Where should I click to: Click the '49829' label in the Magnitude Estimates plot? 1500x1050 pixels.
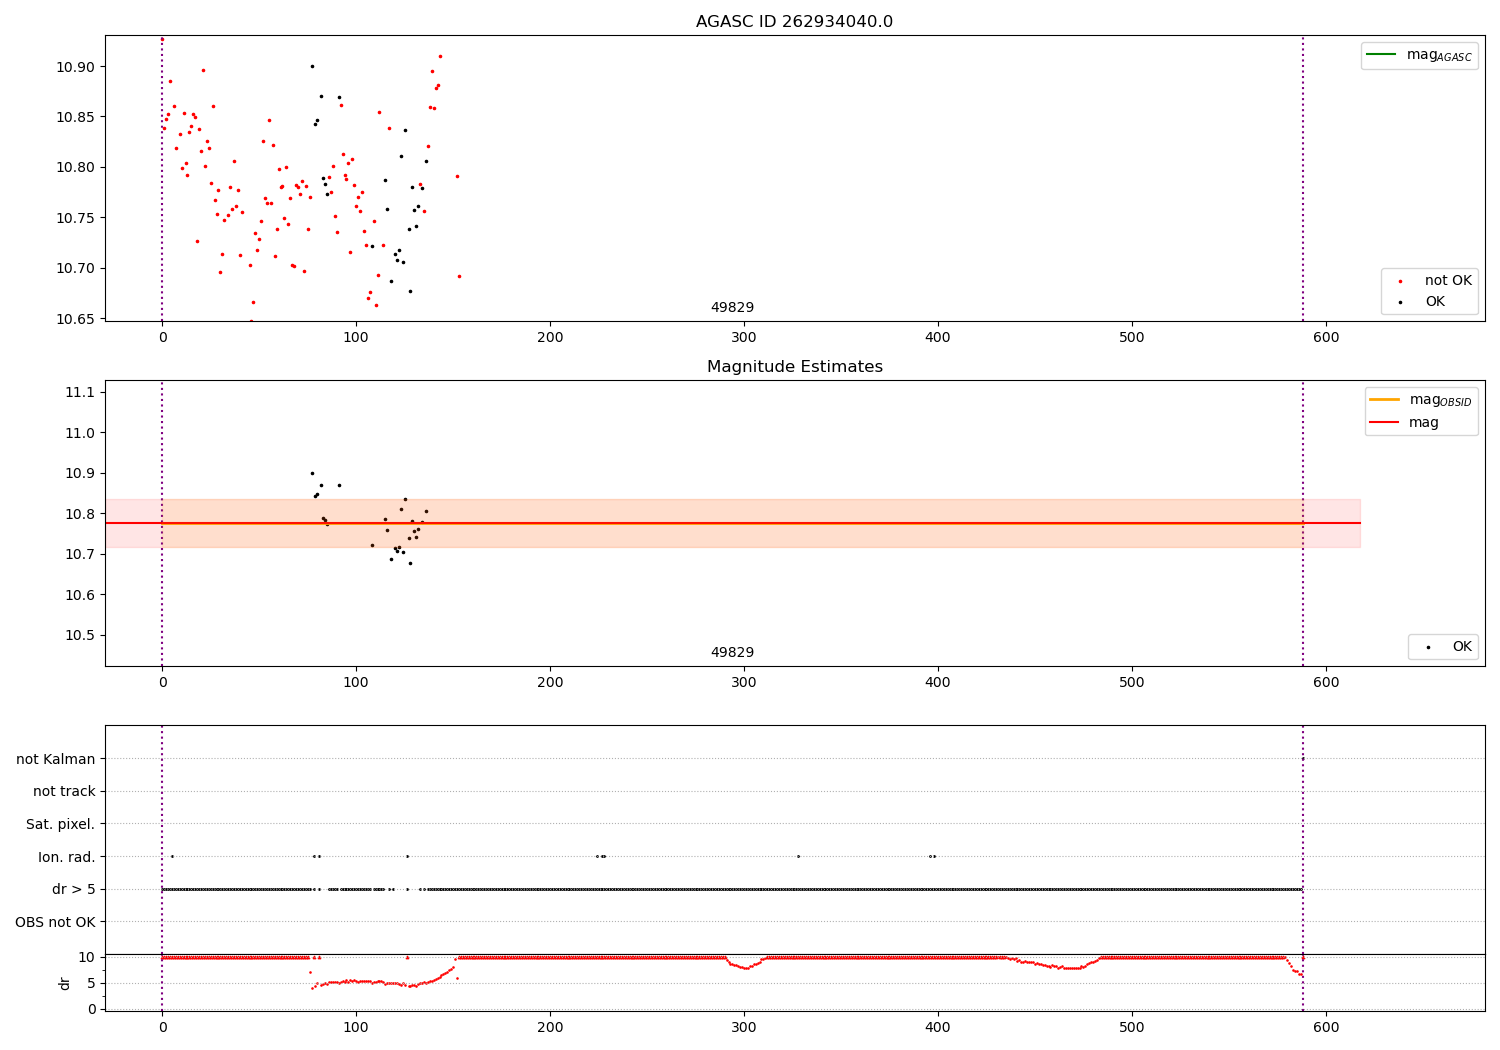click(732, 653)
